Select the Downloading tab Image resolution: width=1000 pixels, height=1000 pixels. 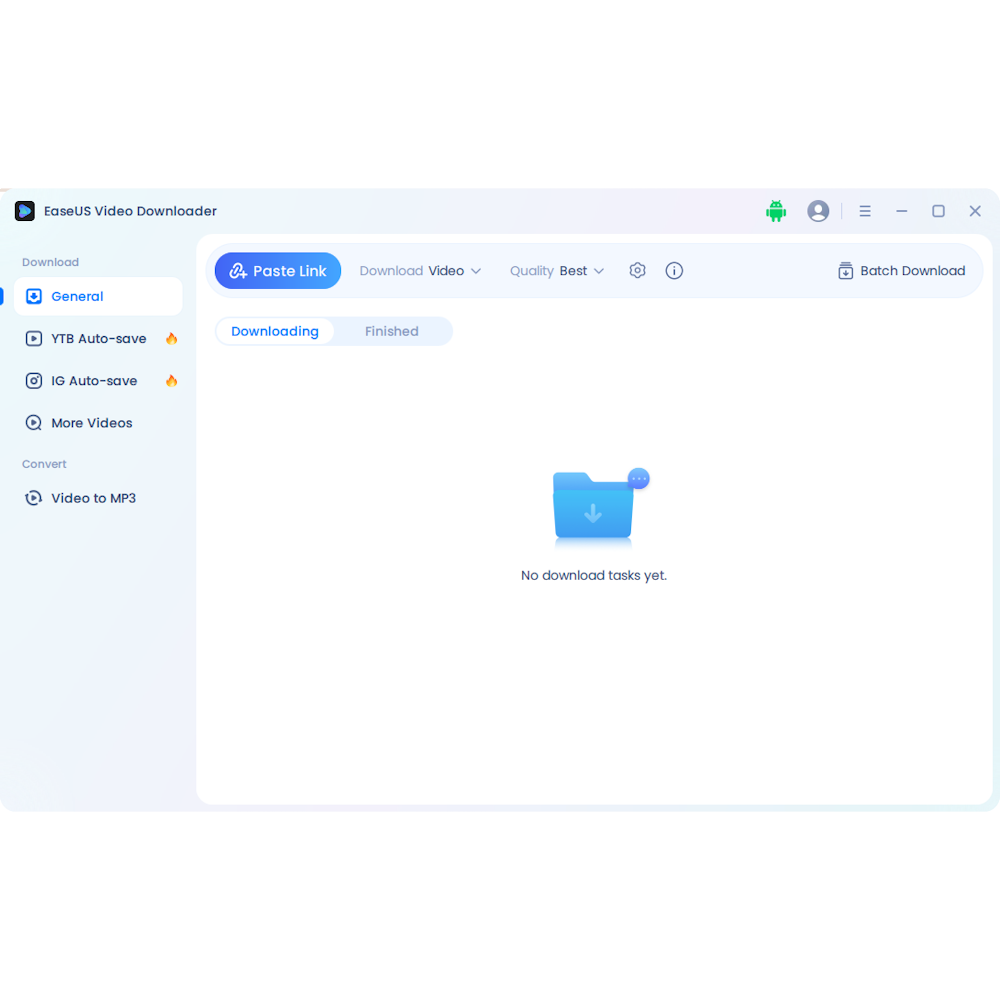point(275,331)
